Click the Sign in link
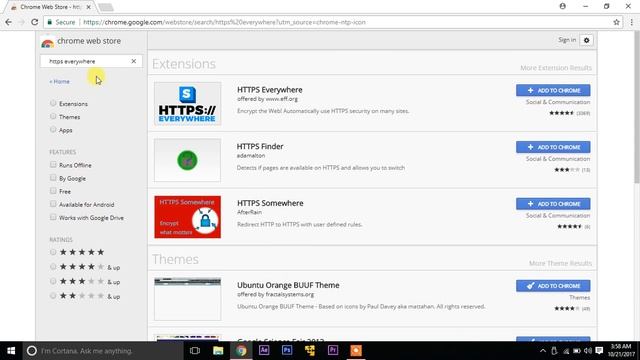 [567, 40]
